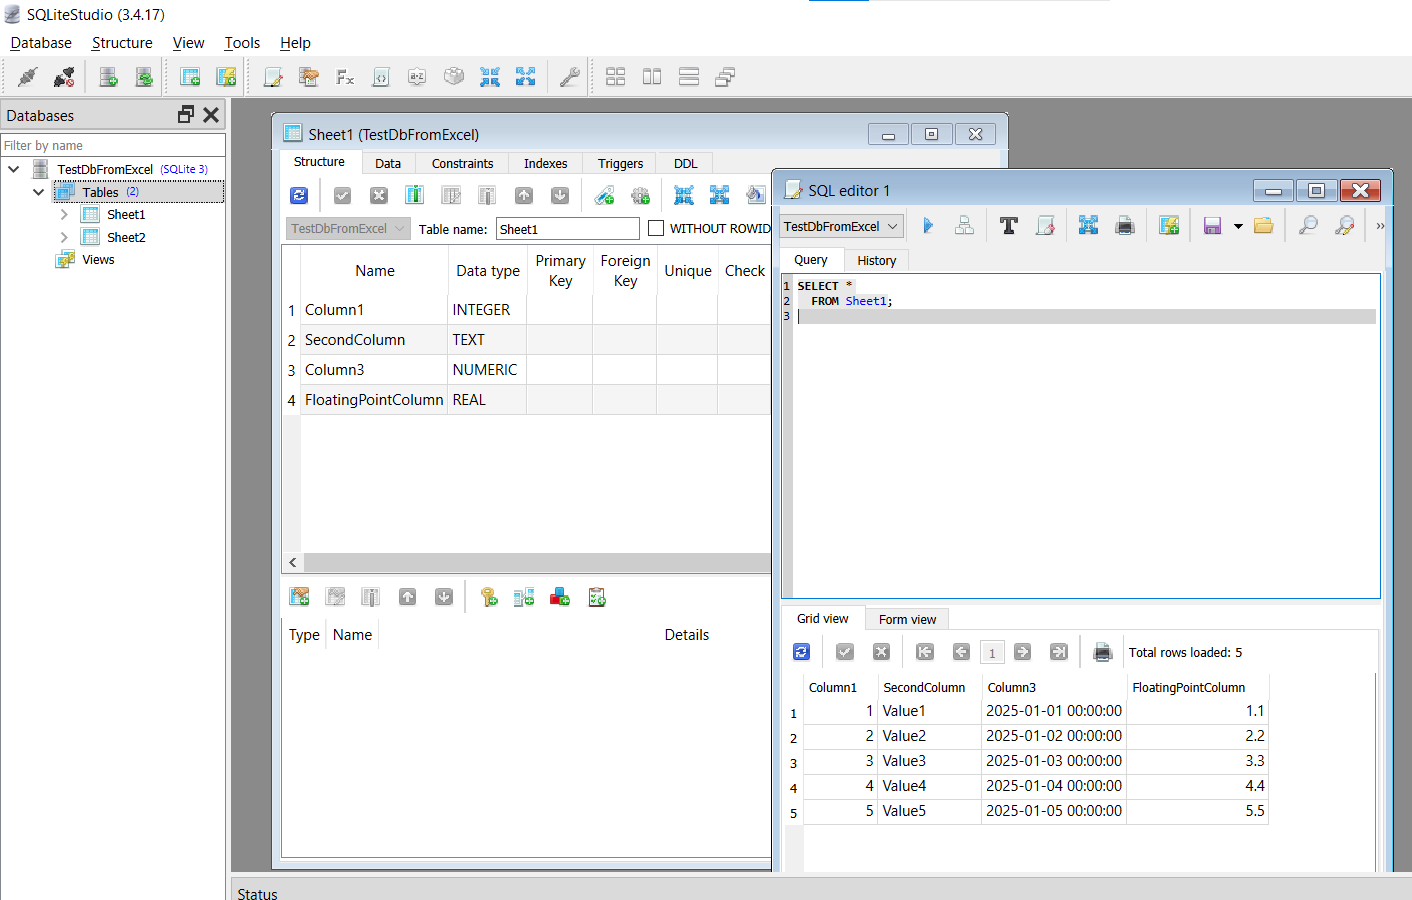Open the Structure menu
Screen dimensions: 1412x900
pyautogui.click(x=122, y=43)
